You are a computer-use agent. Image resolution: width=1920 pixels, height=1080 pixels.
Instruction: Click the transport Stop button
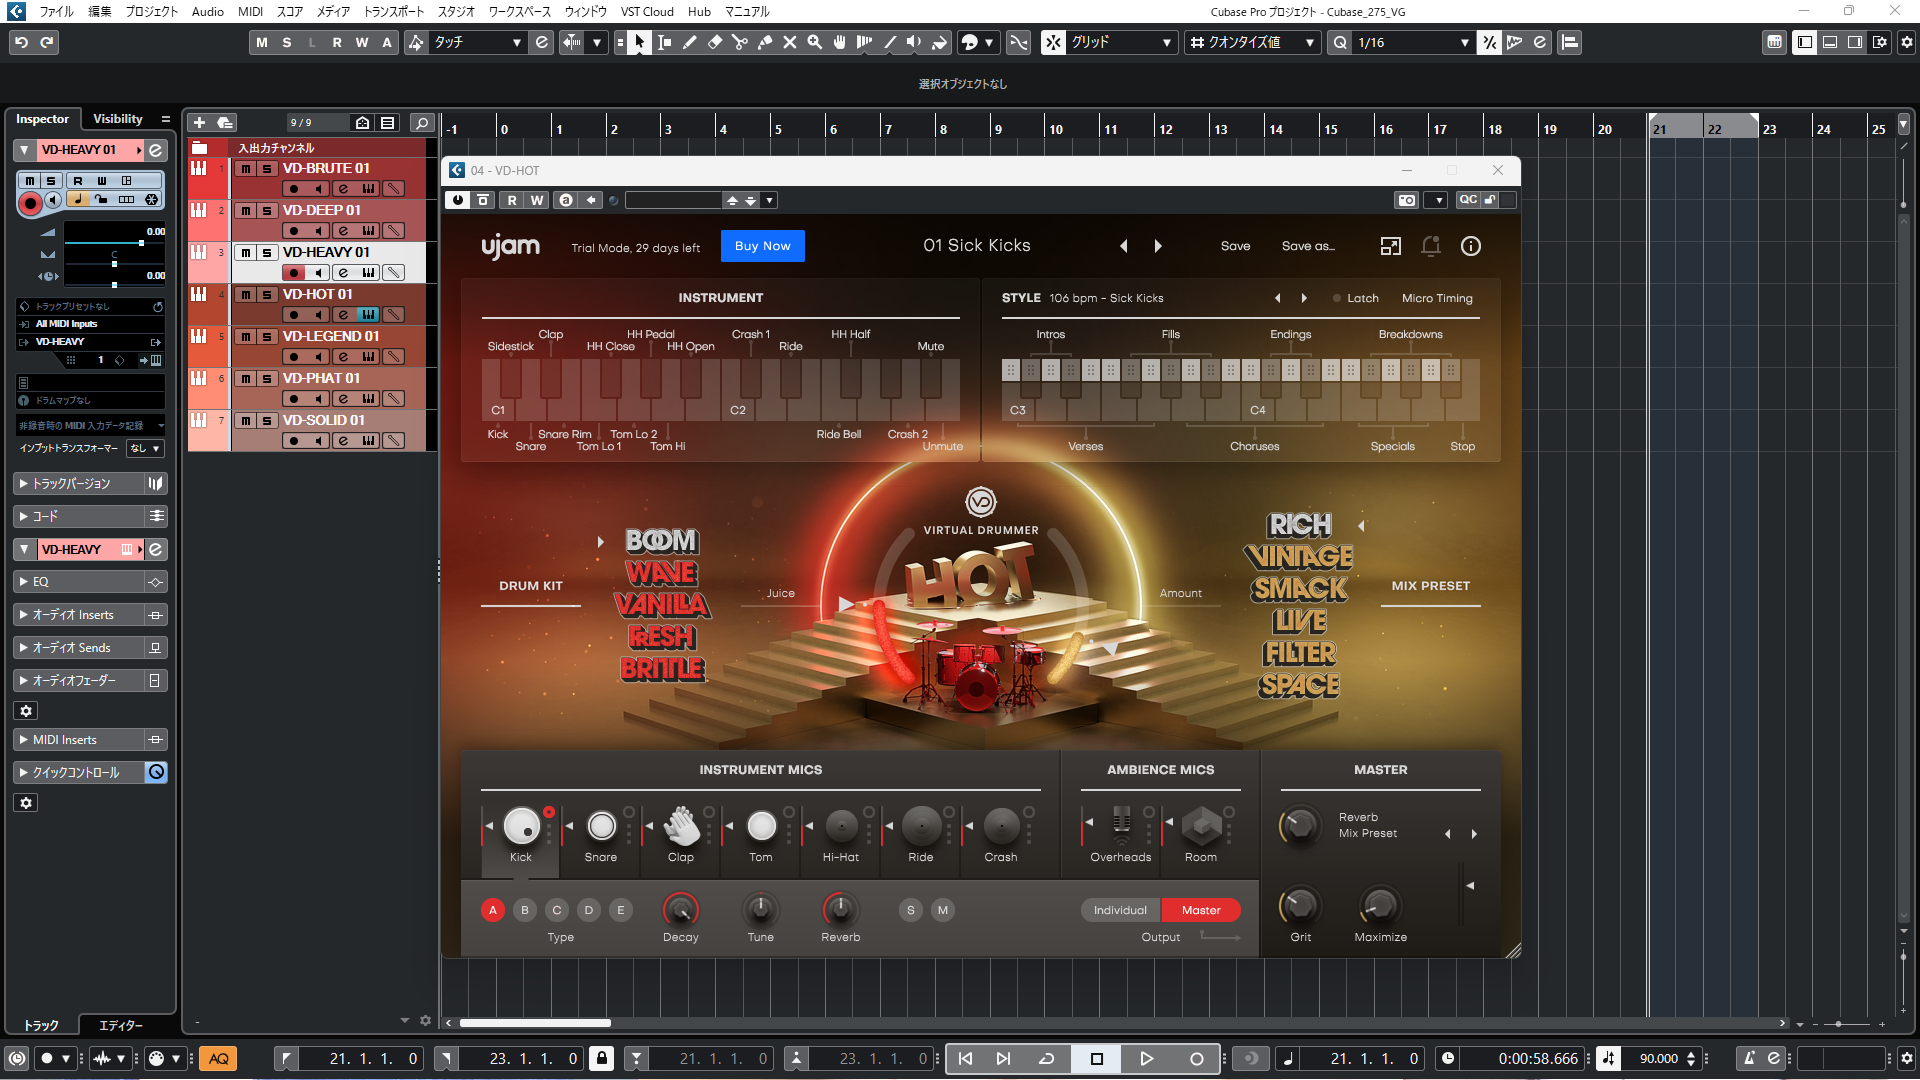1096,1058
